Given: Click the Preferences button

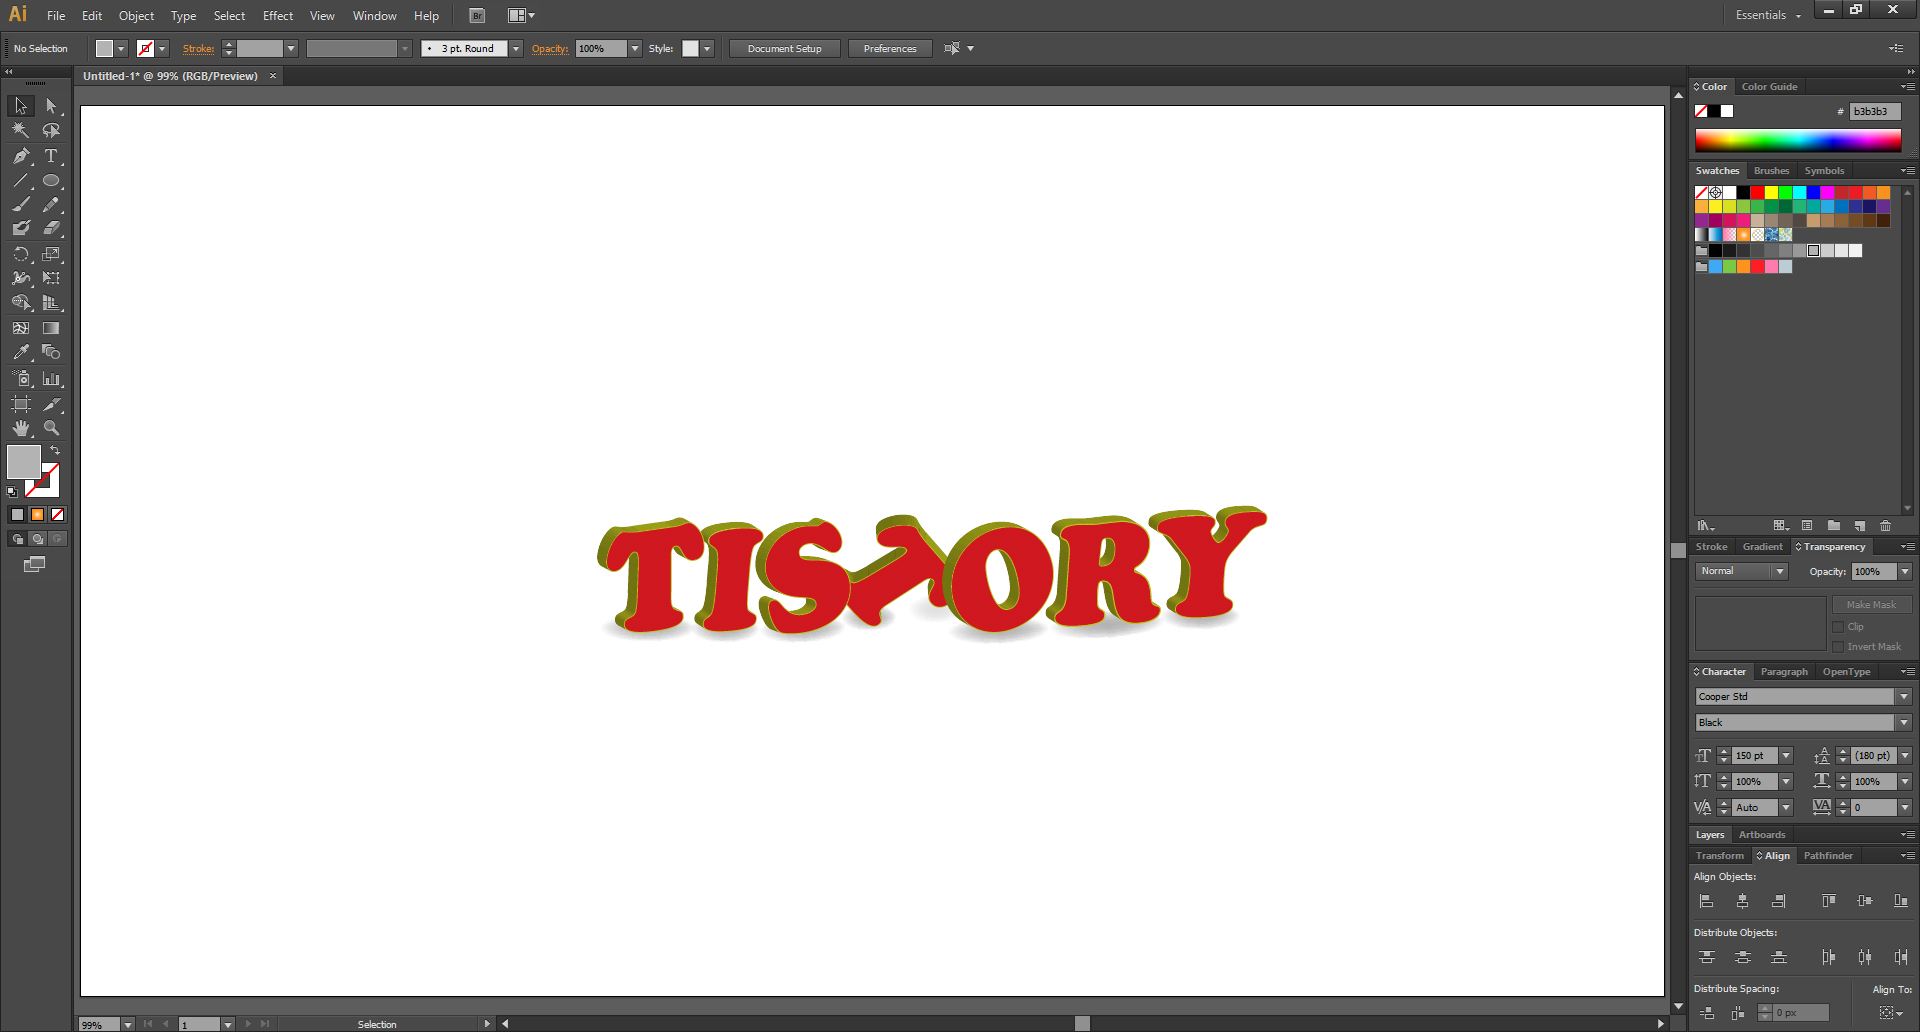Looking at the screenshot, I should click(890, 49).
